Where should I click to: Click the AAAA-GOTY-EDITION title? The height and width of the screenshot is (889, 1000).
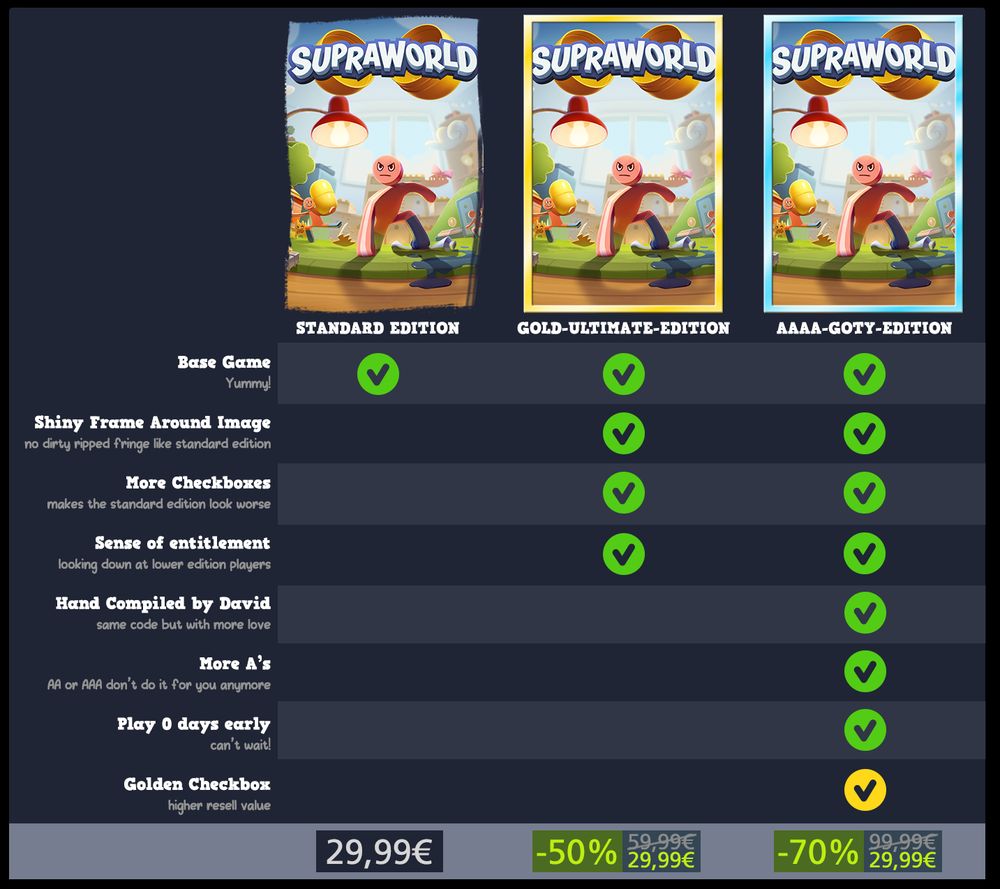(864, 328)
